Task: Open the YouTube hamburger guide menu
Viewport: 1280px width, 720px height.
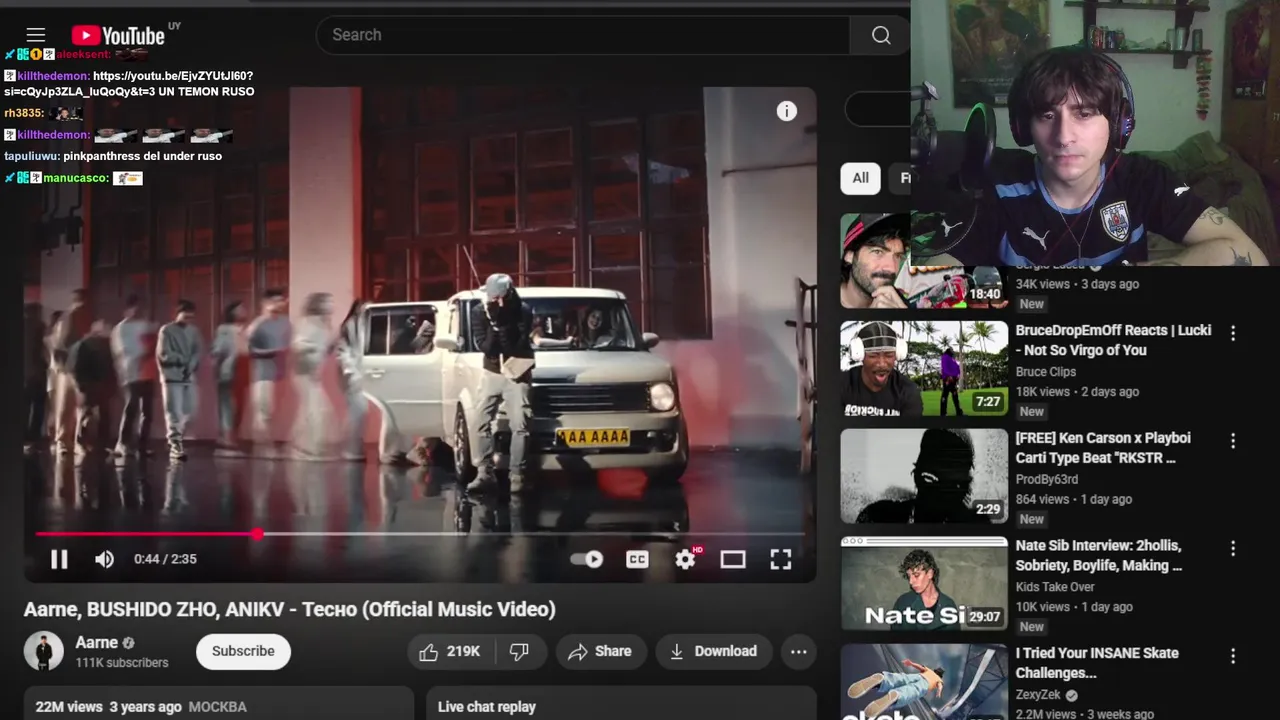Action: (36, 35)
